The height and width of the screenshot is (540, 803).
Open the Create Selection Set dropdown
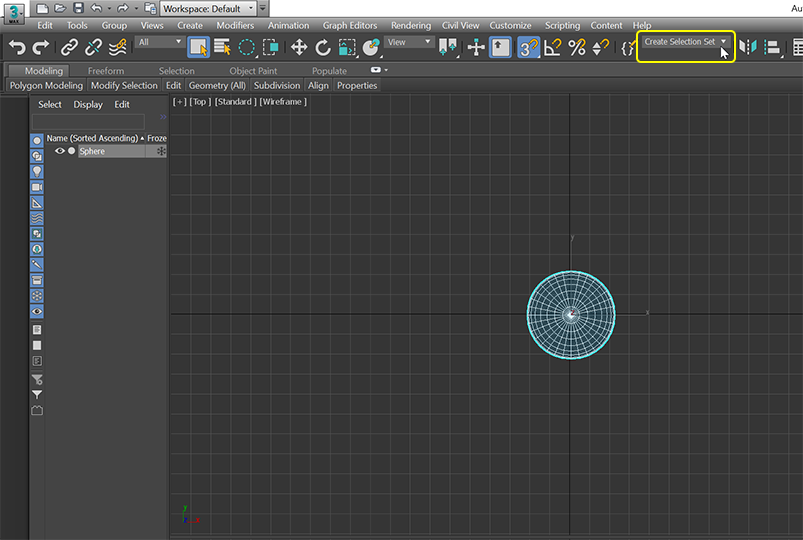click(686, 42)
